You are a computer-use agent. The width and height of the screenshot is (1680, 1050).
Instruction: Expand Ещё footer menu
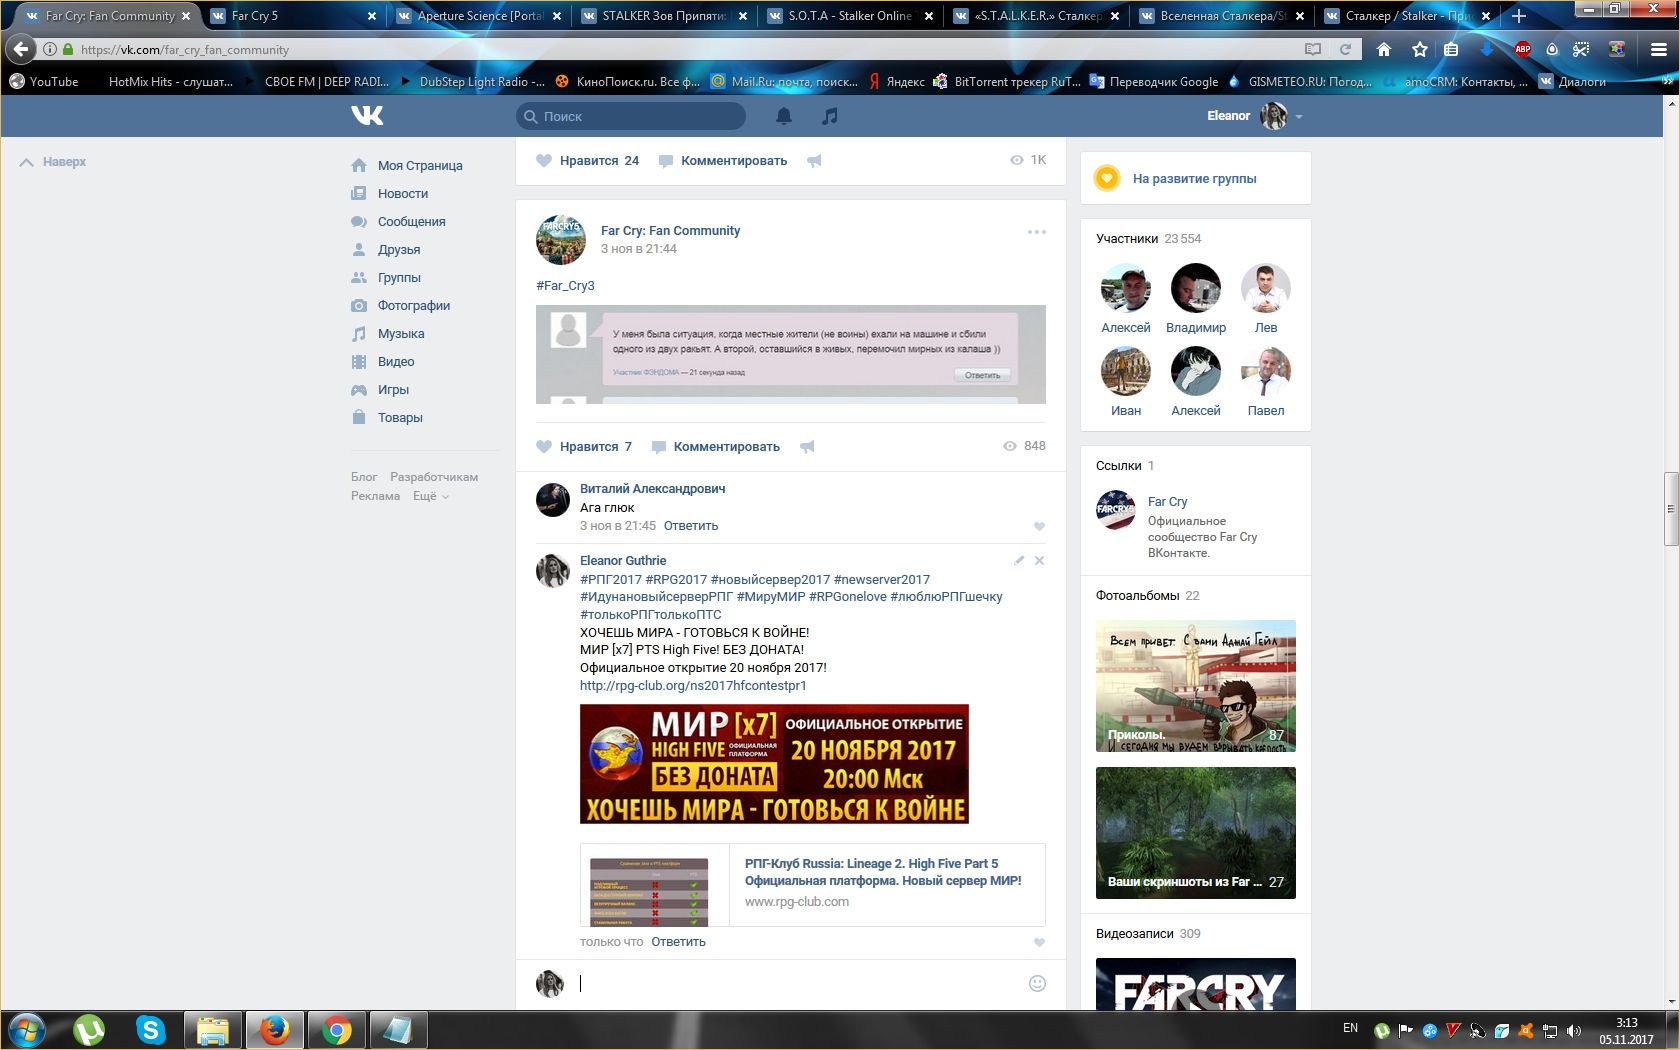[431, 496]
